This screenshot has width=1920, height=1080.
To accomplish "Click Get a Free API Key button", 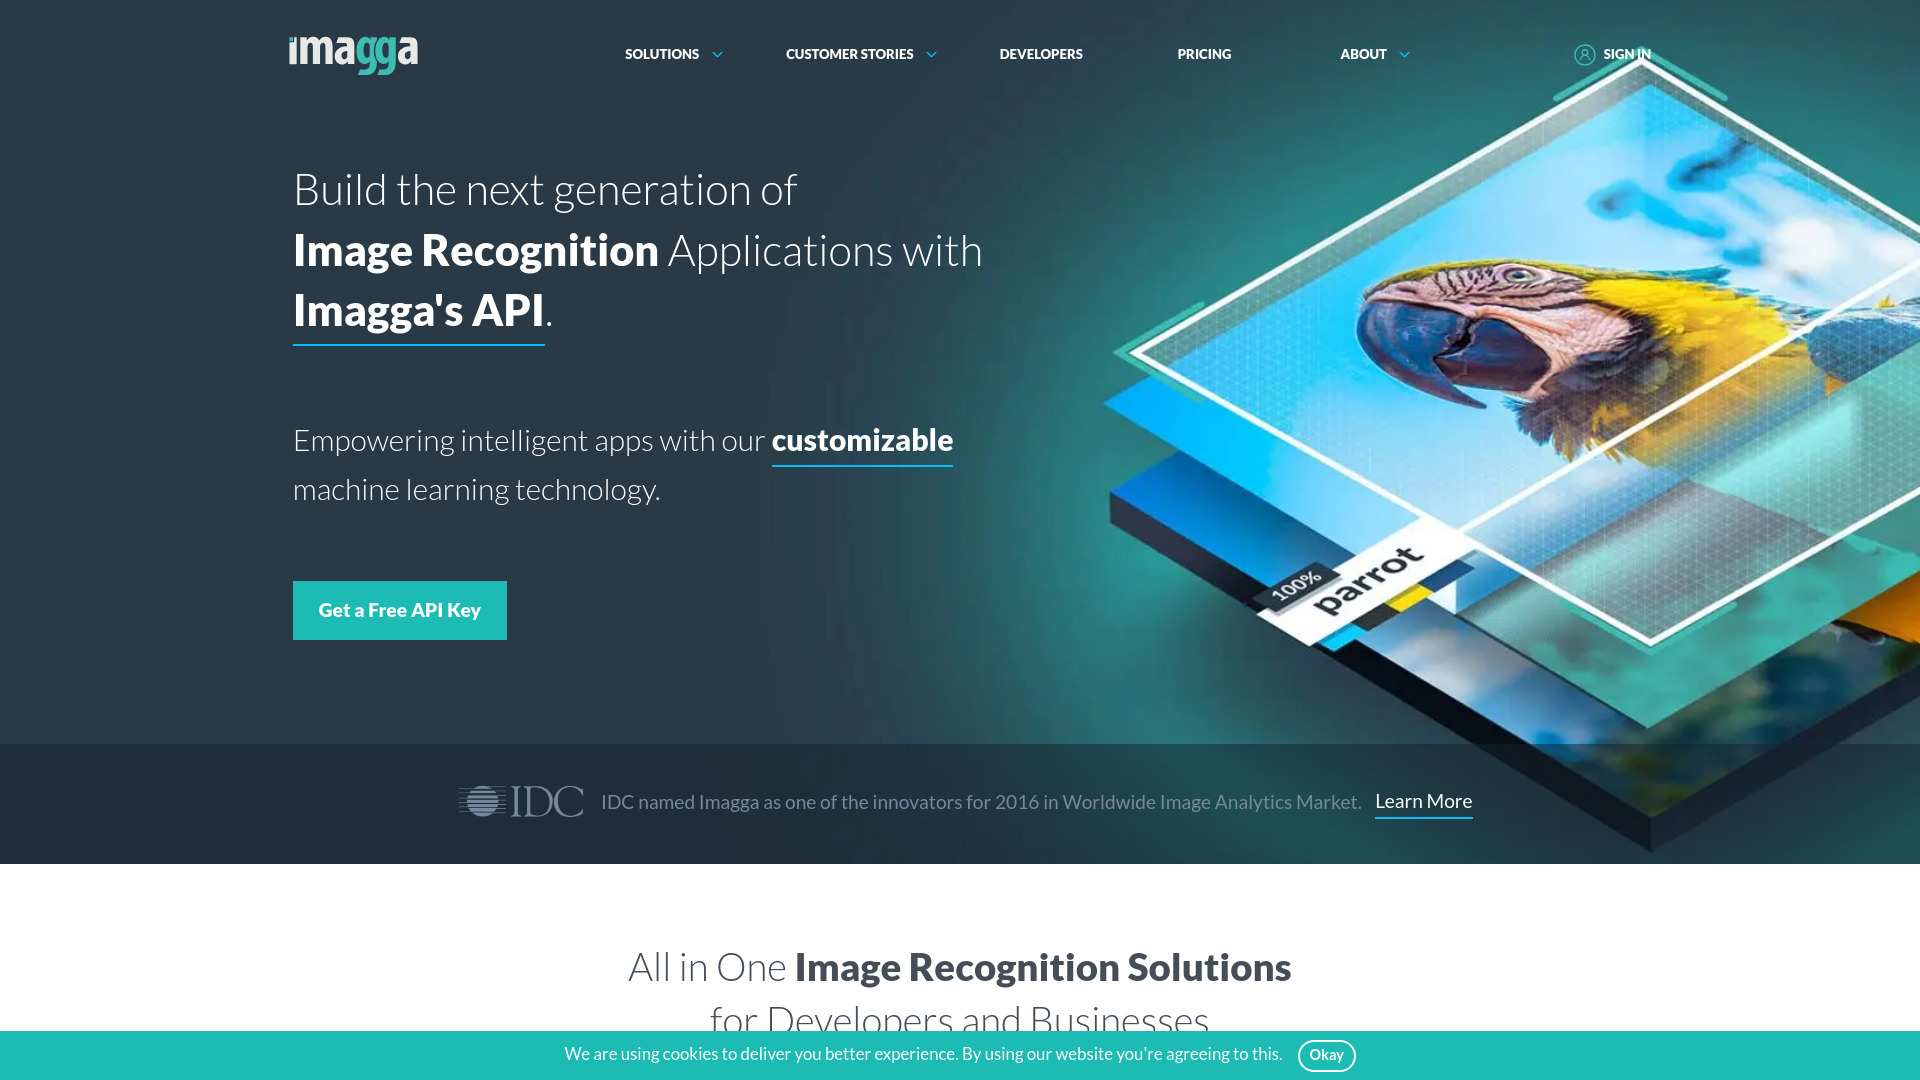I will 400,609.
